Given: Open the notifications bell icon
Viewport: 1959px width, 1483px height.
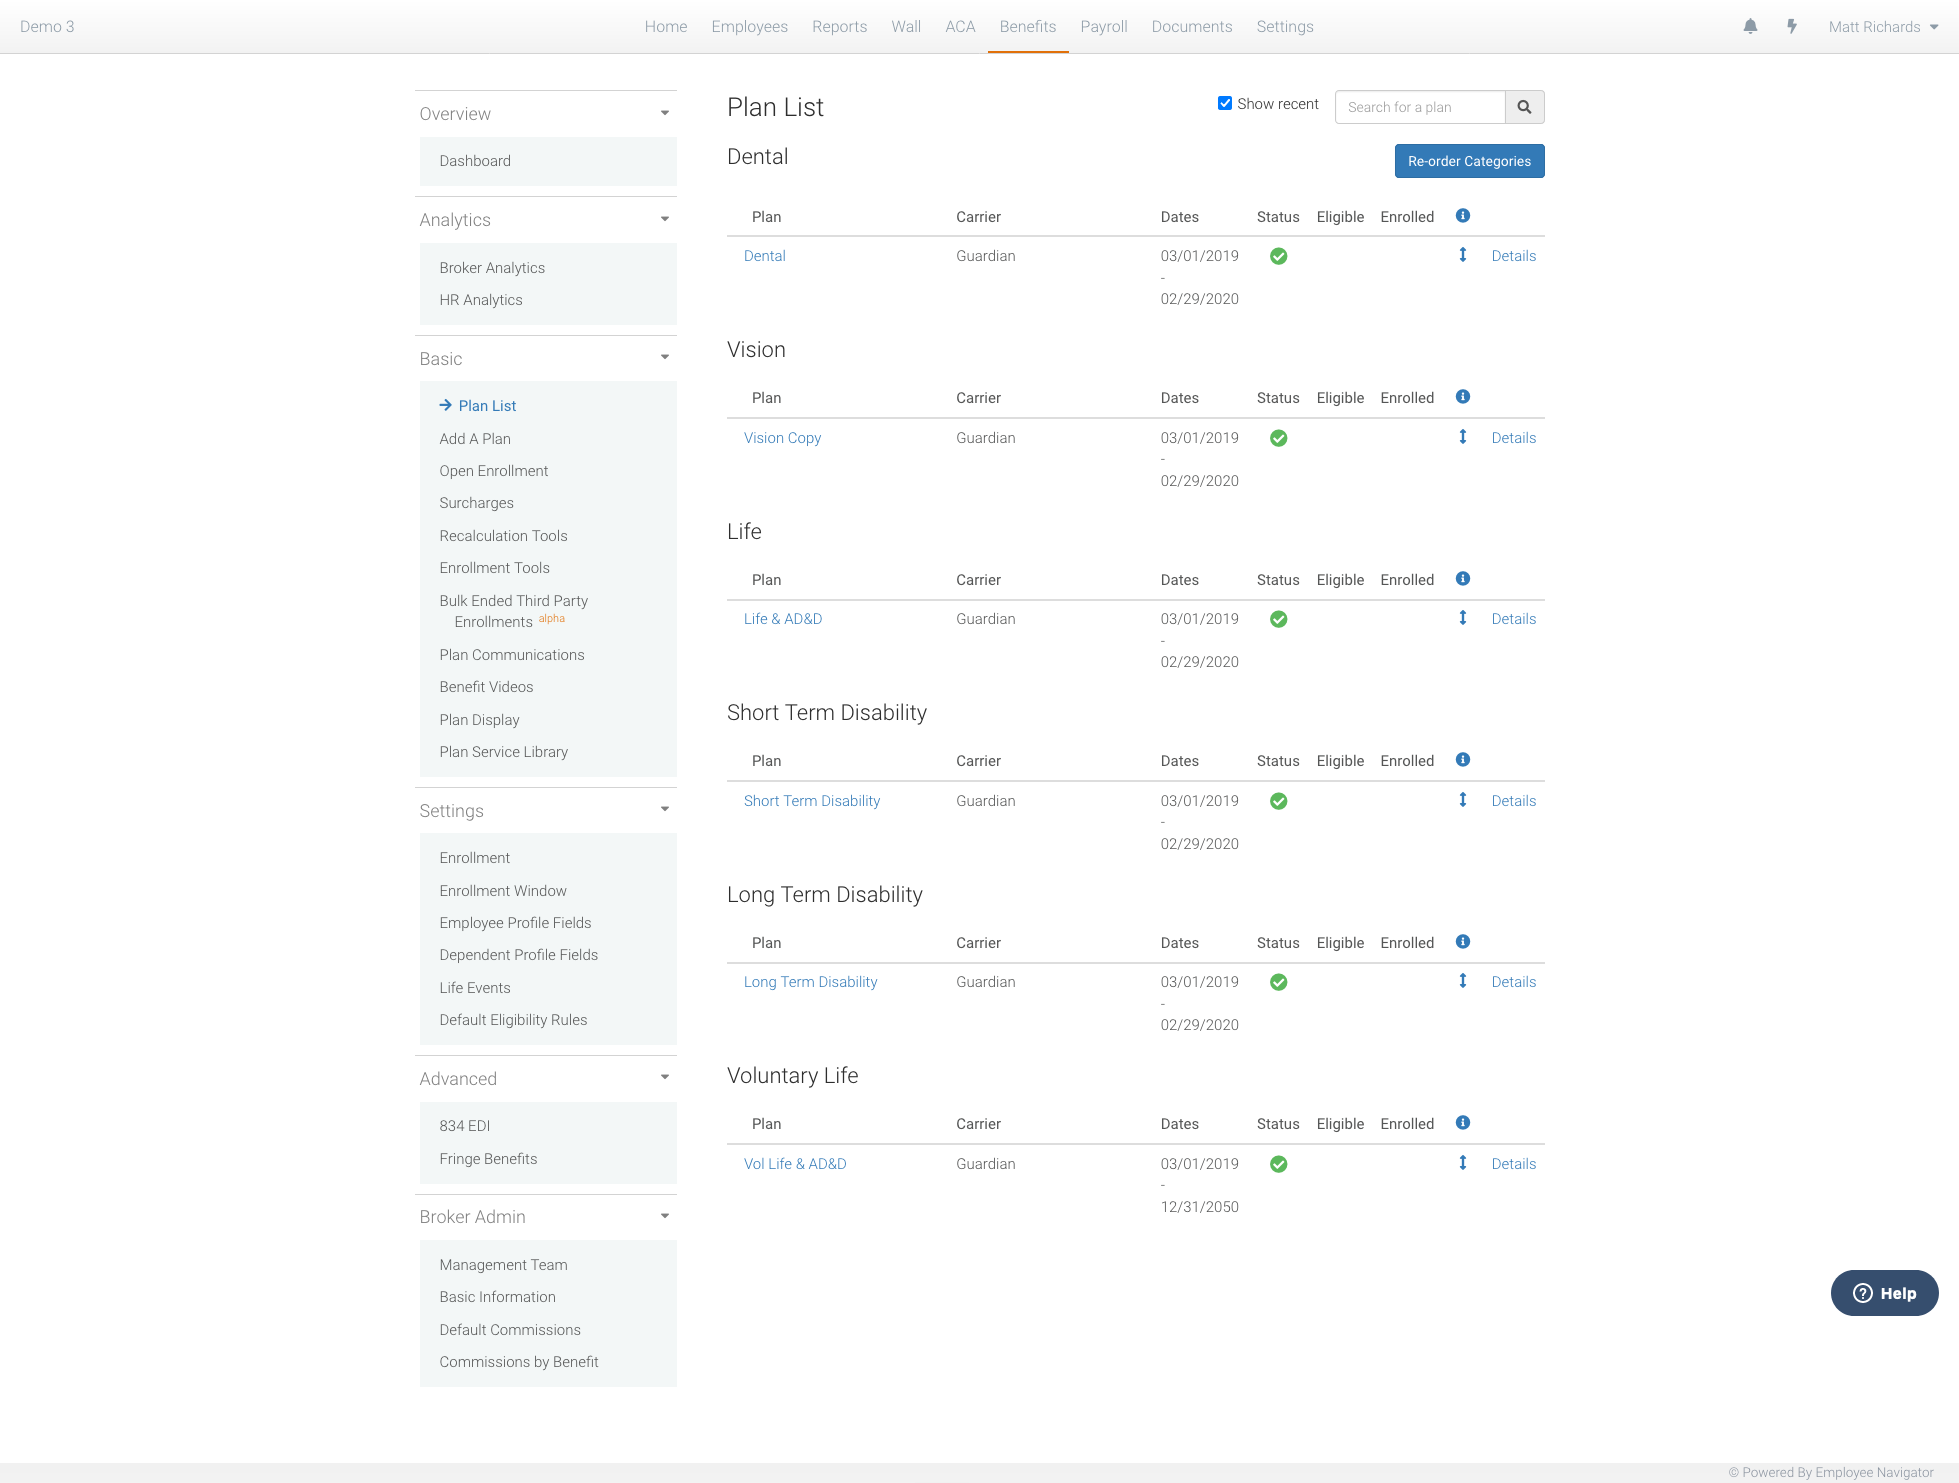Looking at the screenshot, I should (1750, 26).
